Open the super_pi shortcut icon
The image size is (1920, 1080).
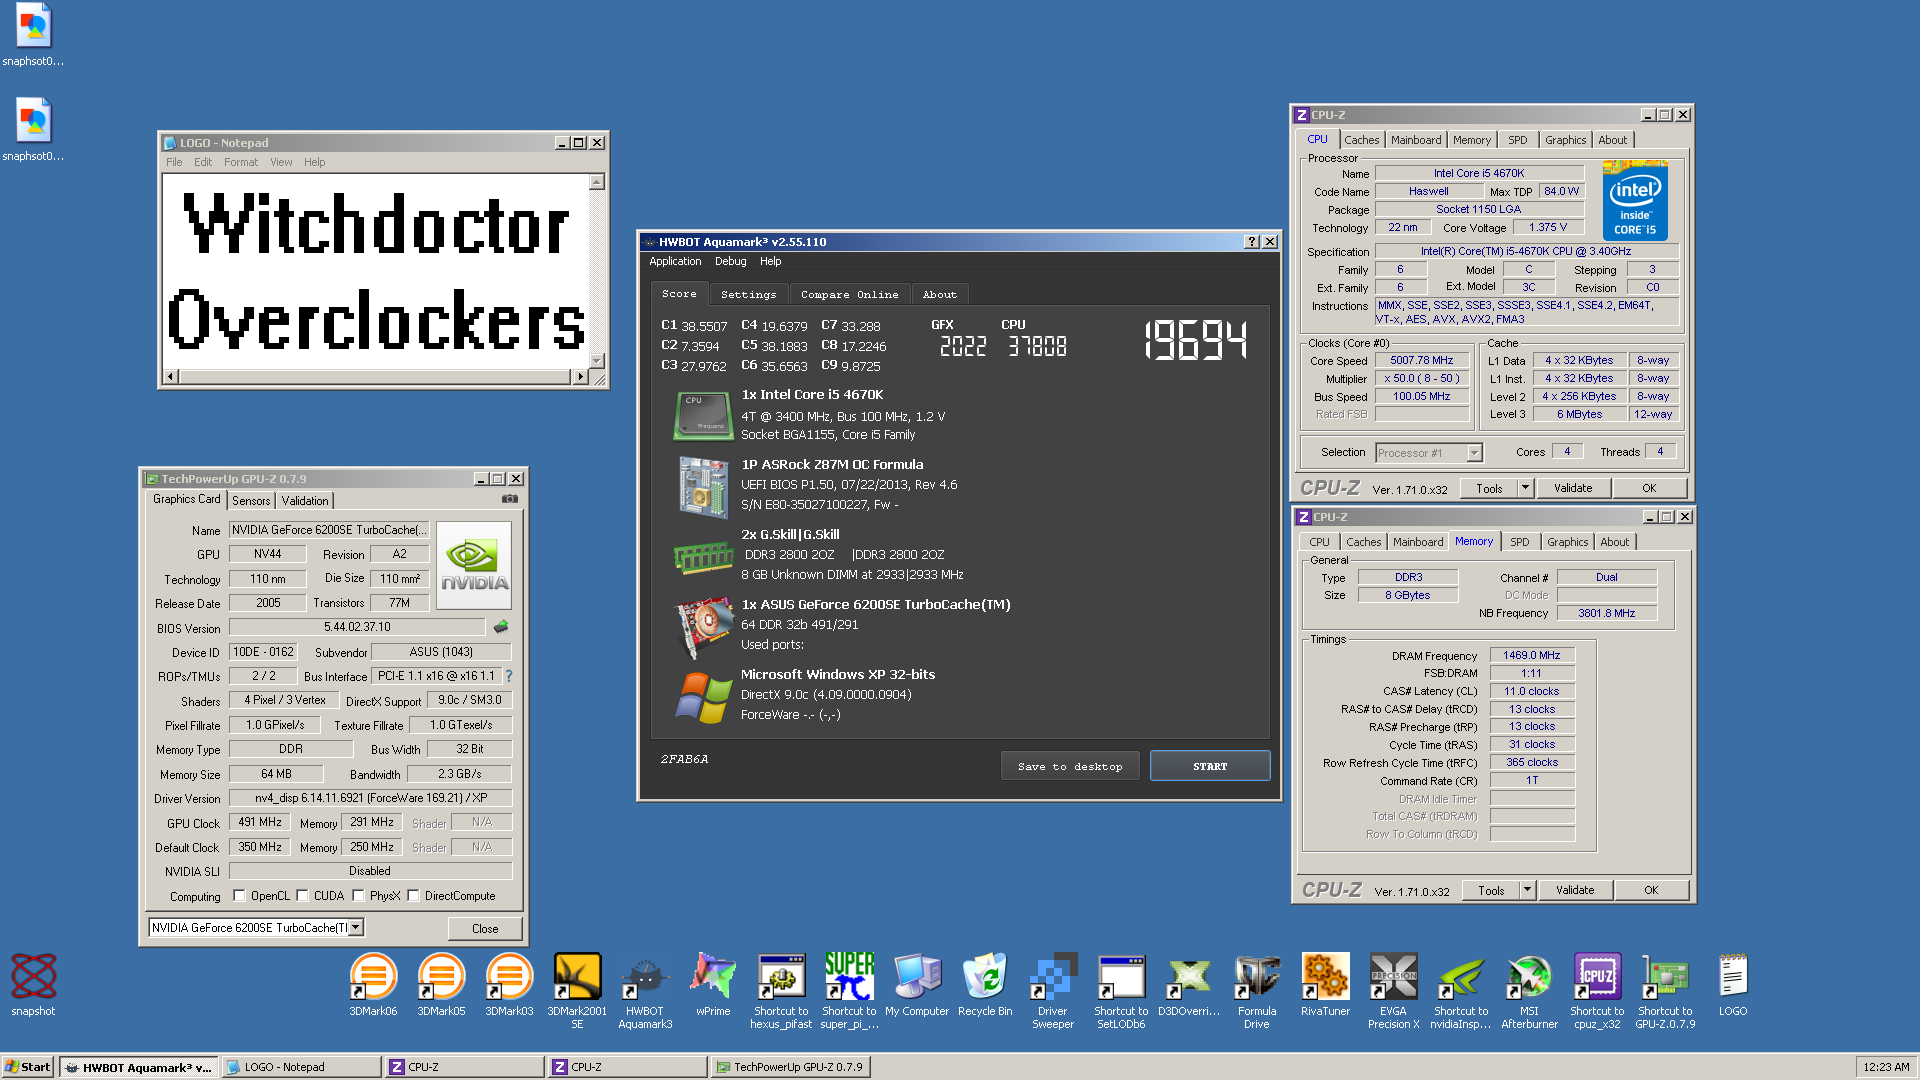849,990
